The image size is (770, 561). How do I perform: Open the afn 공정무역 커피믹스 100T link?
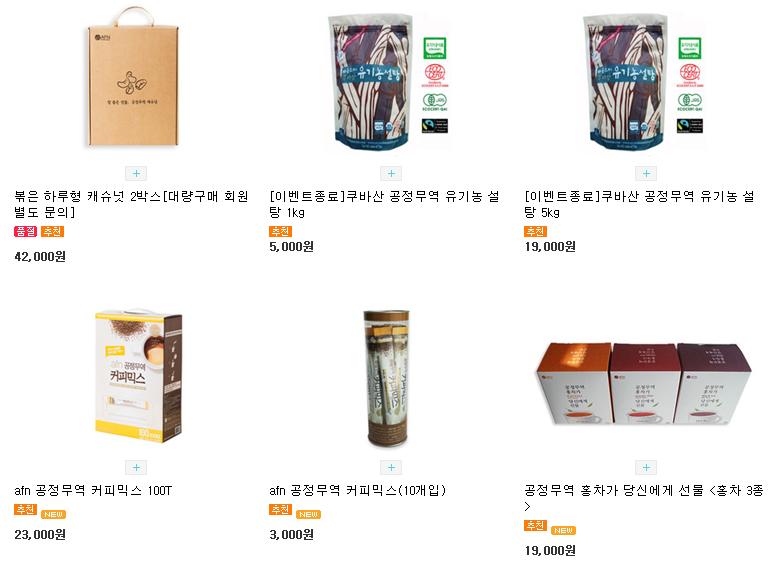tap(93, 490)
